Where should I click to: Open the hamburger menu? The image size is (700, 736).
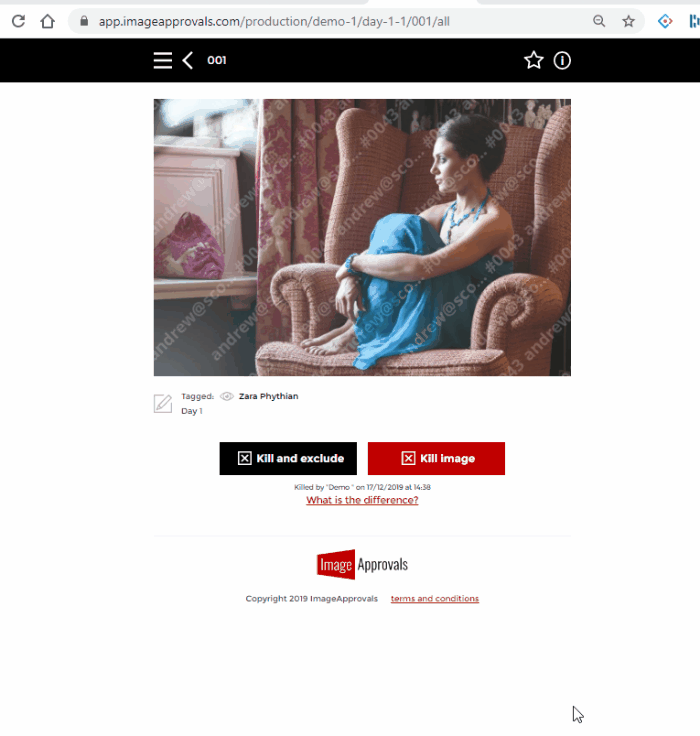162,61
